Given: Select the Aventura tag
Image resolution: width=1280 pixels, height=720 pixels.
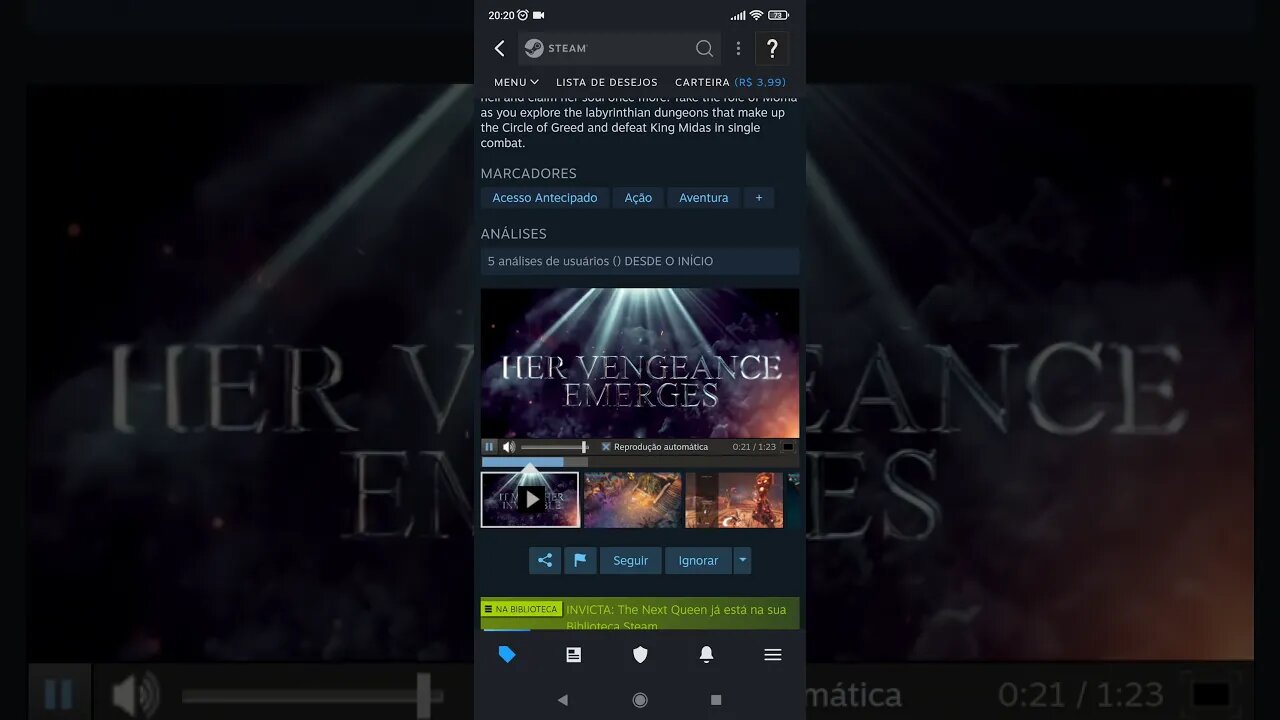Looking at the screenshot, I should [x=704, y=198].
